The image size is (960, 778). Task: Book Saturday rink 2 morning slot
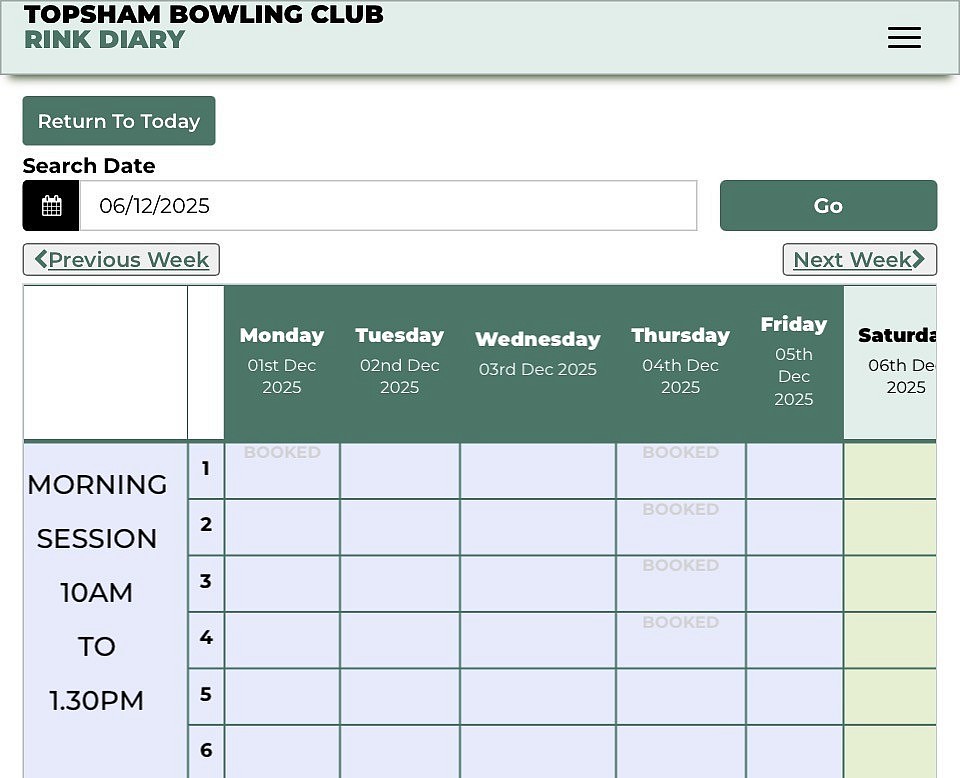click(x=890, y=527)
